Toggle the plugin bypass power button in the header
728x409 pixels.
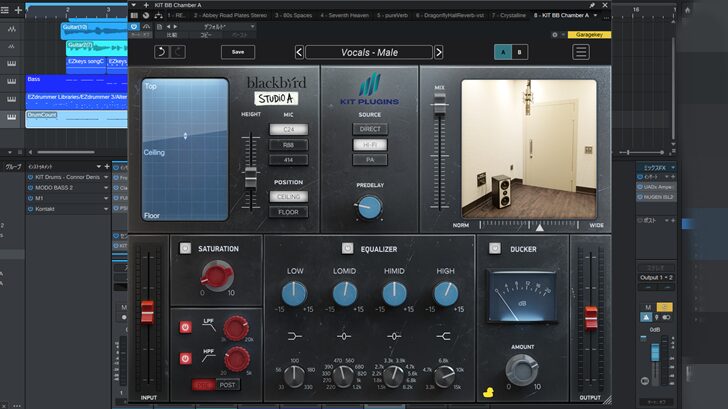pyautogui.click(x=134, y=27)
